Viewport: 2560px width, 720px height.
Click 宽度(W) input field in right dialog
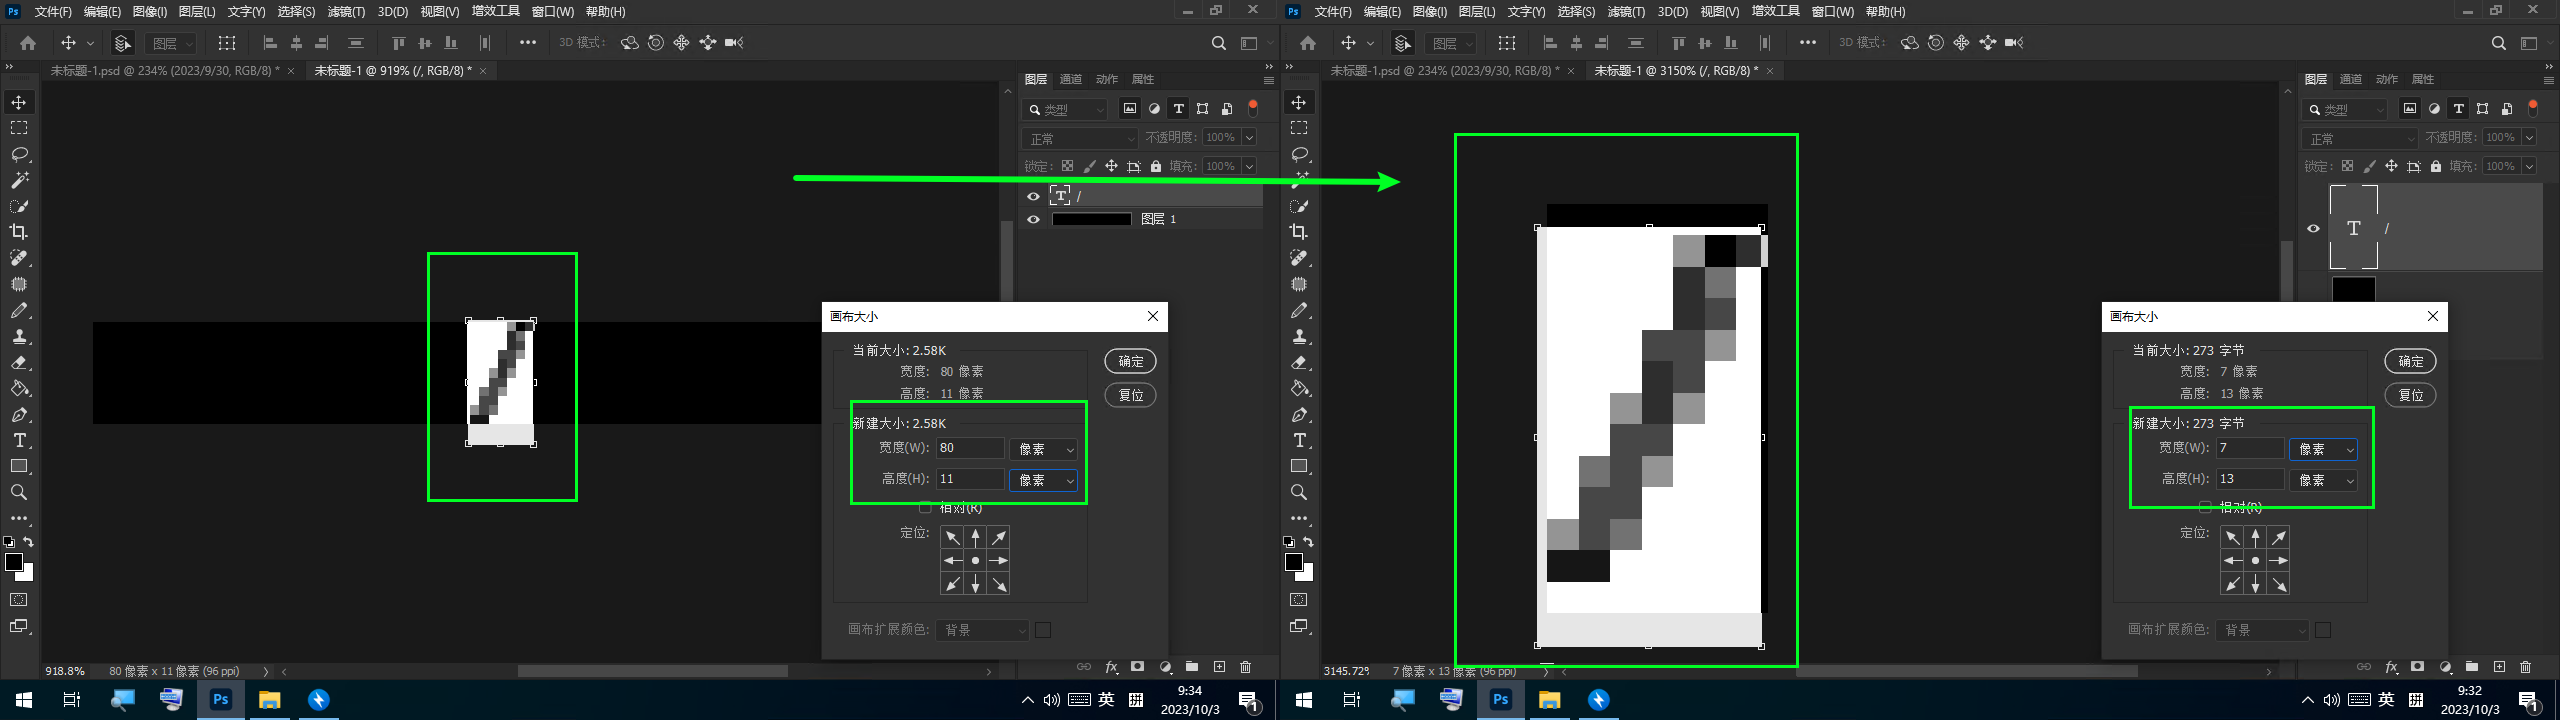coord(2249,448)
